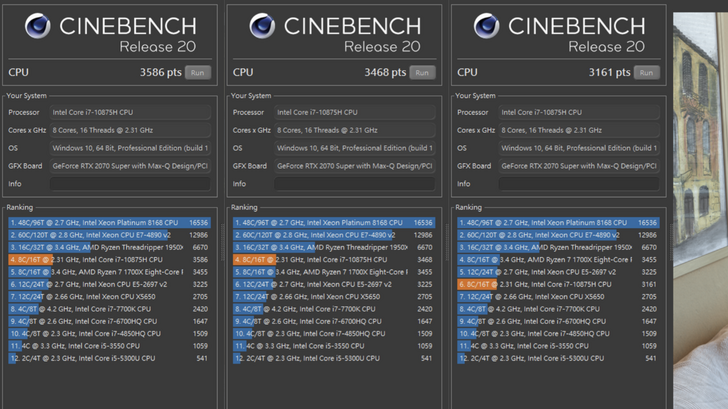
Task: Click the OS field in the 3161 panel
Action: pos(578,148)
